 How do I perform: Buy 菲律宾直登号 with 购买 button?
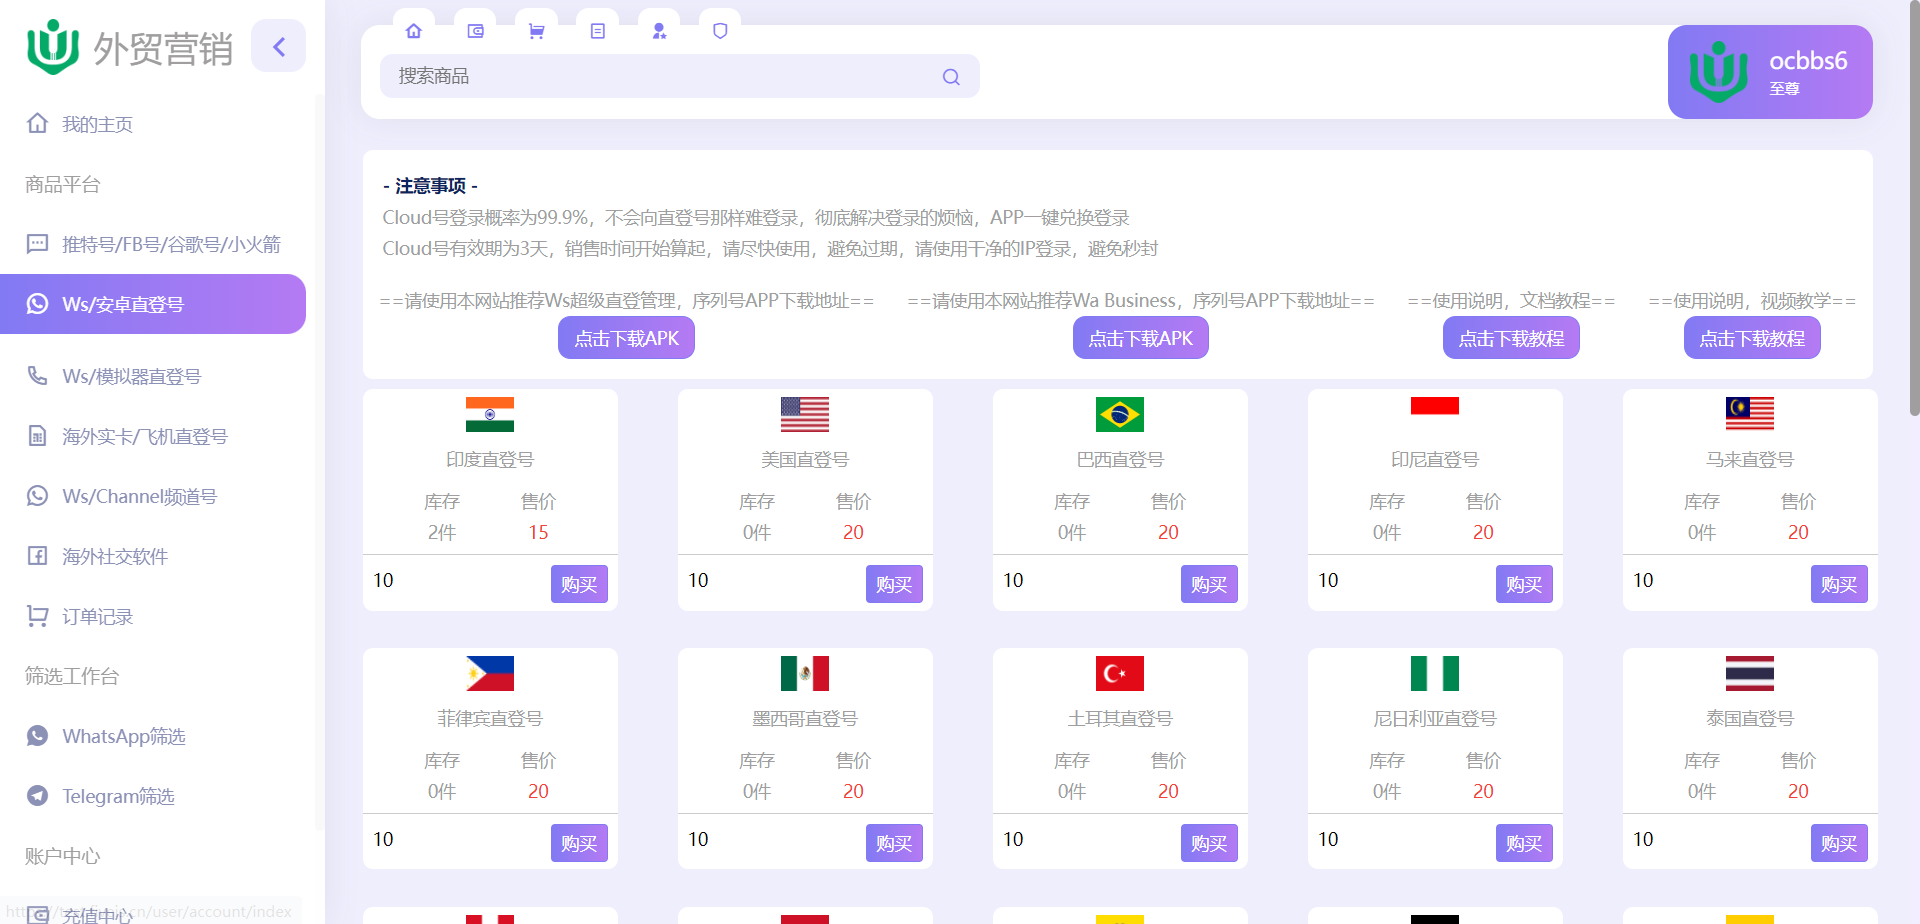click(579, 843)
